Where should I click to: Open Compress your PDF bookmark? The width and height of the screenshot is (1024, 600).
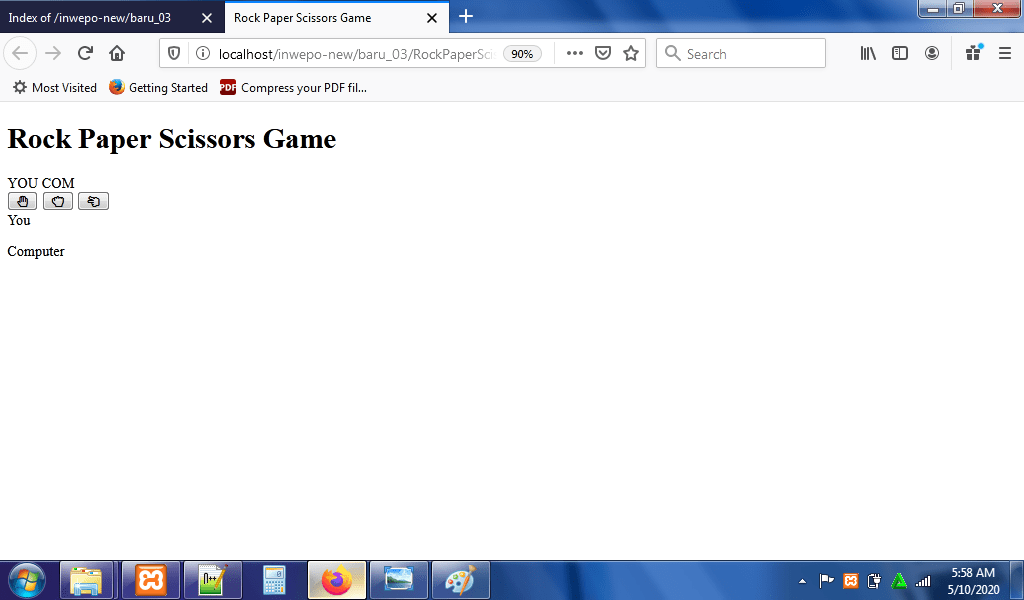[293, 87]
